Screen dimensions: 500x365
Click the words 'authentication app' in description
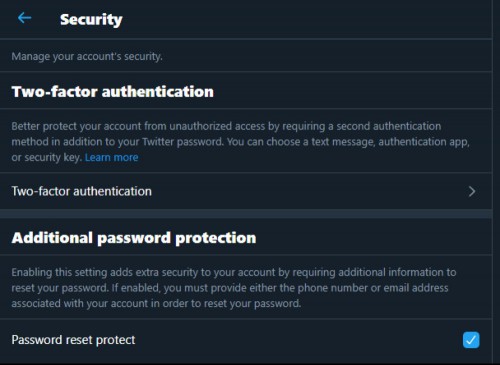click(423, 142)
